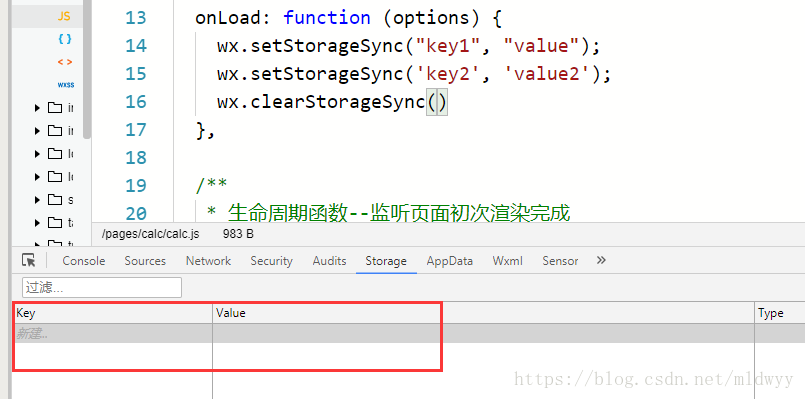Select the Storage tab
The height and width of the screenshot is (399, 805).
(x=386, y=261)
